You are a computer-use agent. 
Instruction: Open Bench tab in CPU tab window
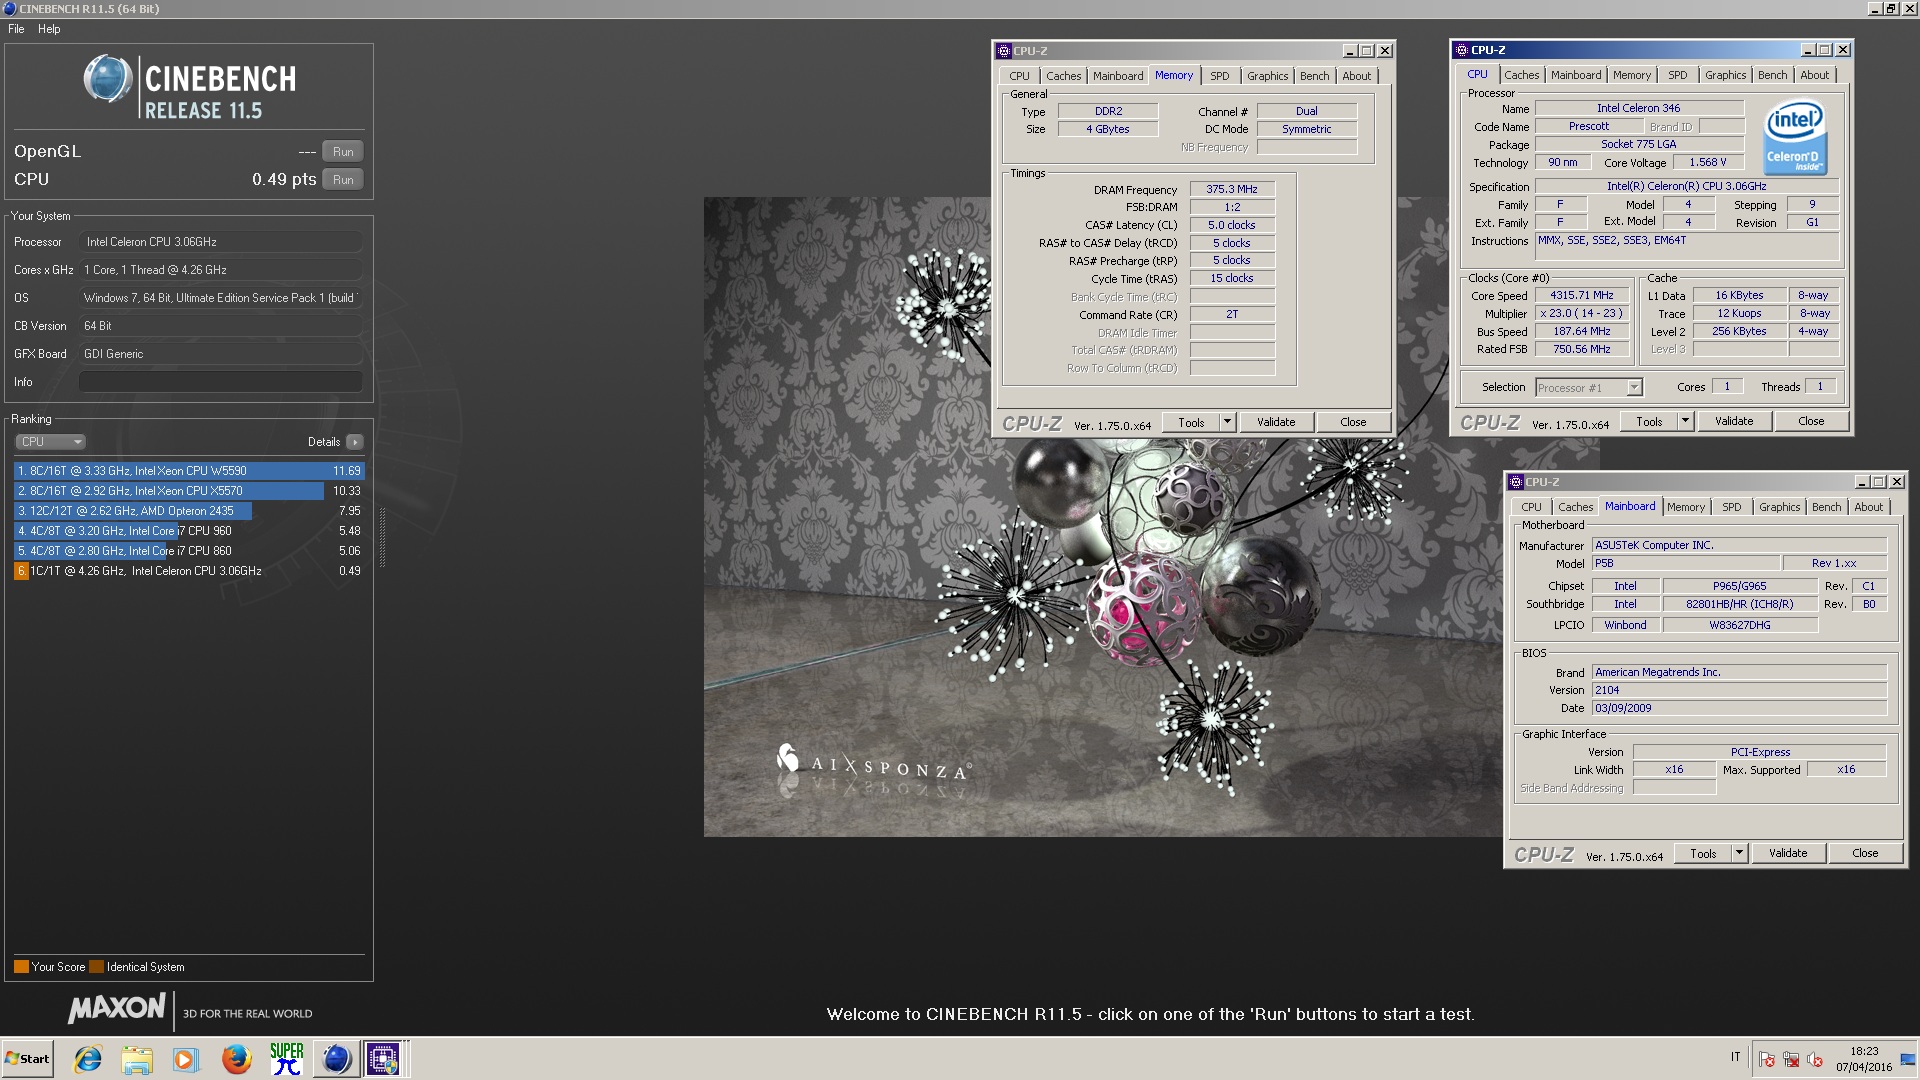tap(1772, 75)
